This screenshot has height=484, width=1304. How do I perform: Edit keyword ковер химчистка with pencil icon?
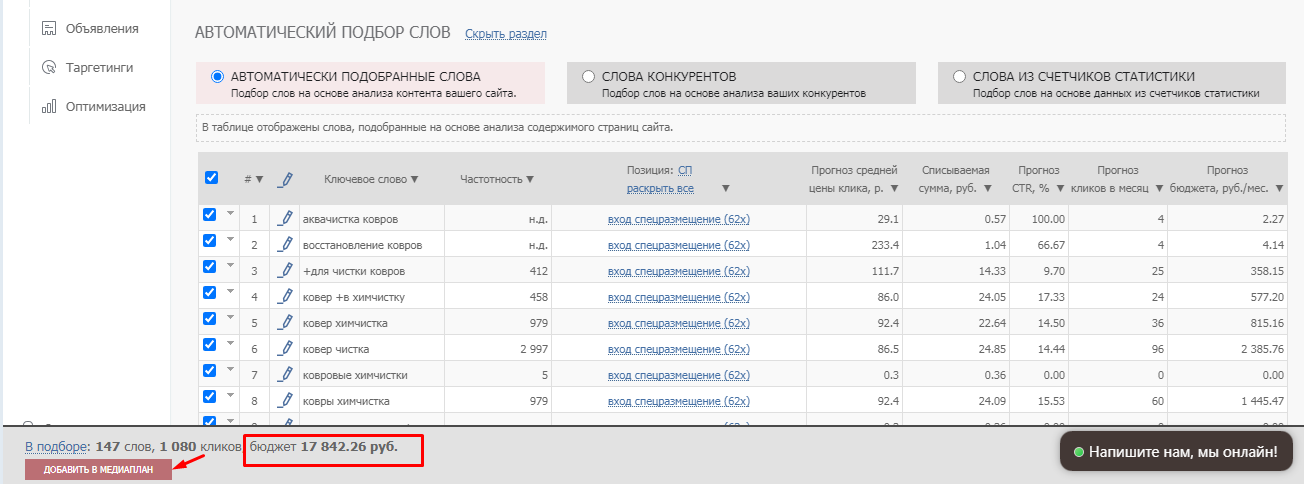[285, 322]
